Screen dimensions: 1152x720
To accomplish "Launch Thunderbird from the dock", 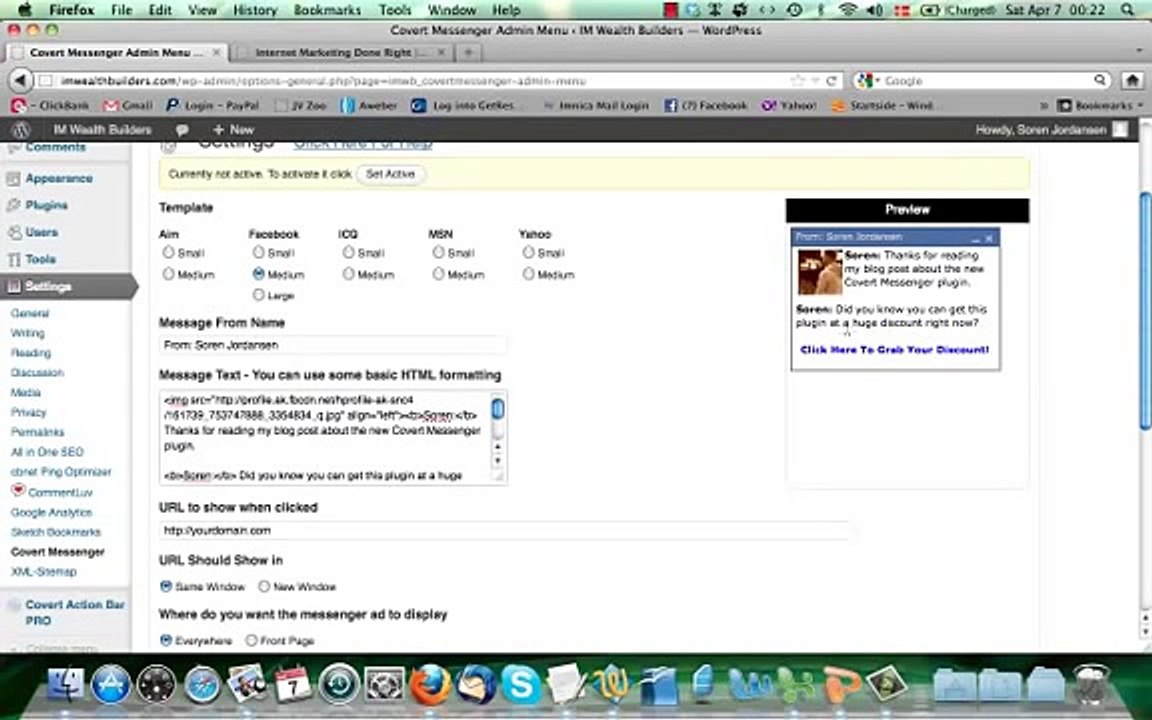I will [x=476, y=683].
